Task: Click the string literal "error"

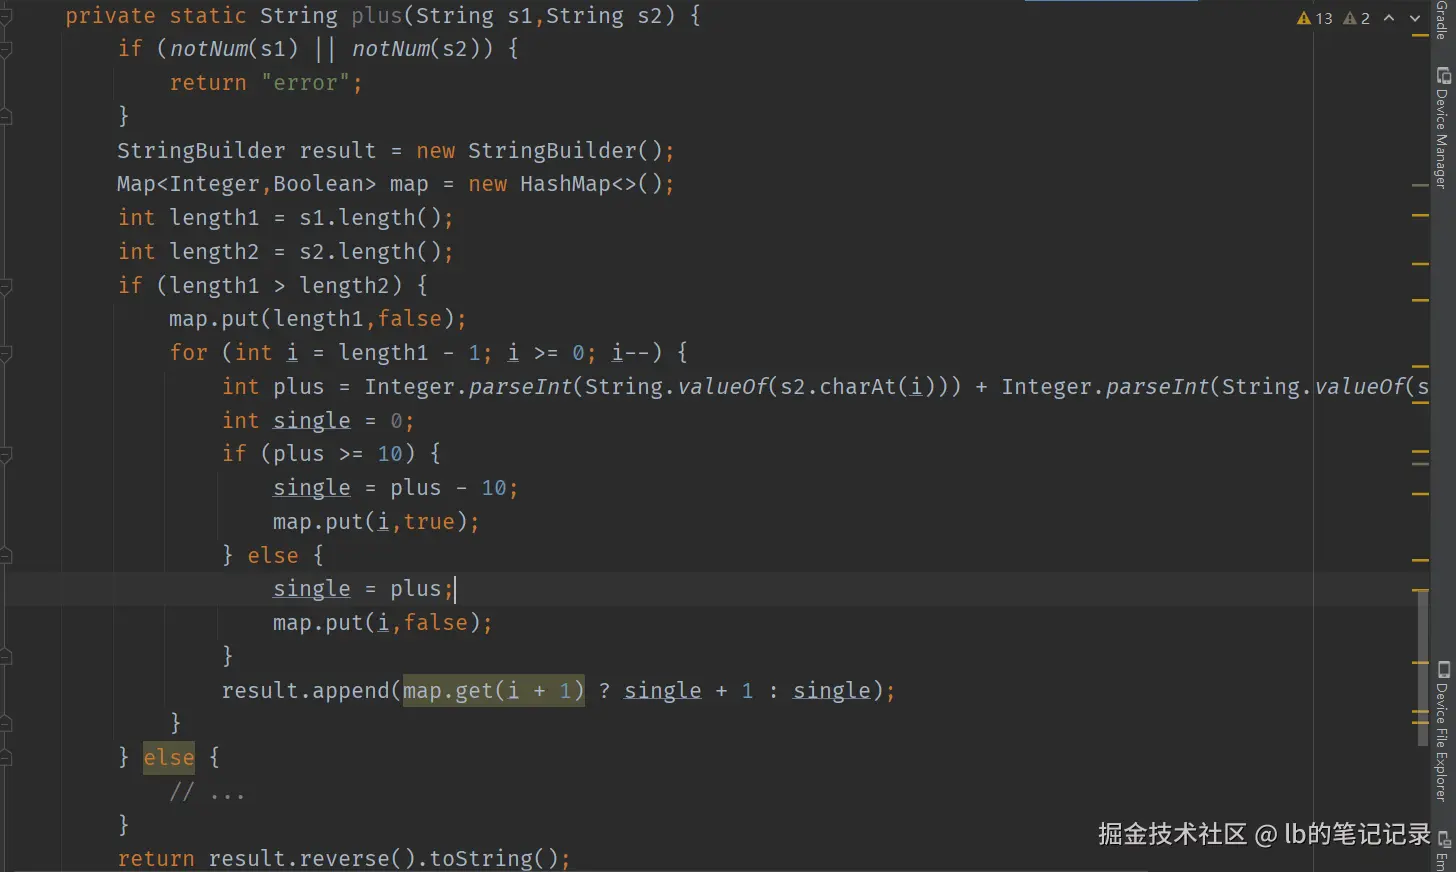Action: [306, 83]
